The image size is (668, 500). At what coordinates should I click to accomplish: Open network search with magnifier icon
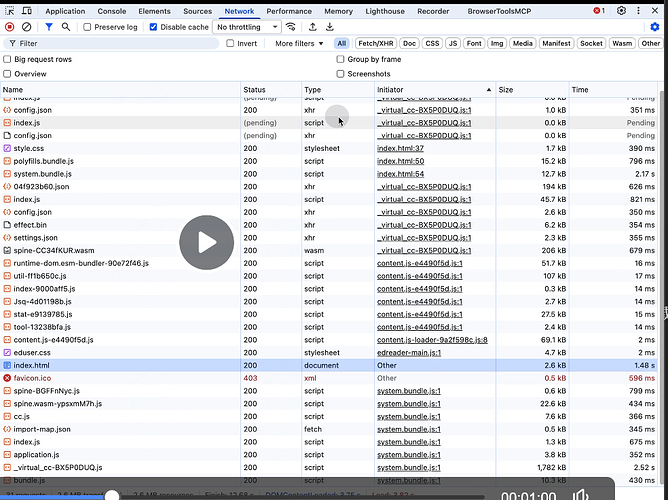pos(66,27)
